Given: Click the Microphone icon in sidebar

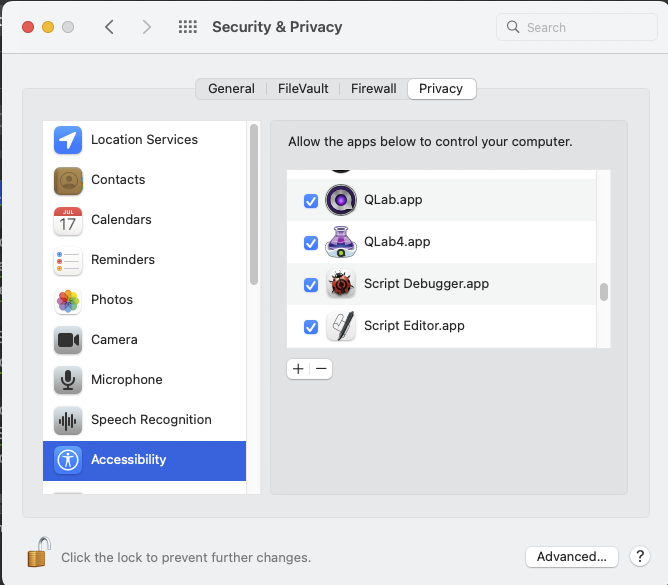Looking at the screenshot, I should coord(68,380).
